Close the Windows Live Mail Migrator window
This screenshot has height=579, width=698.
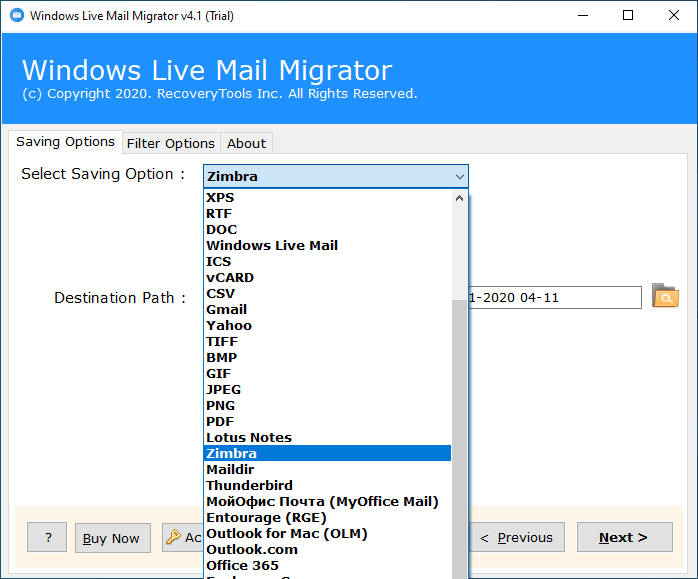pyautogui.click(x=674, y=15)
